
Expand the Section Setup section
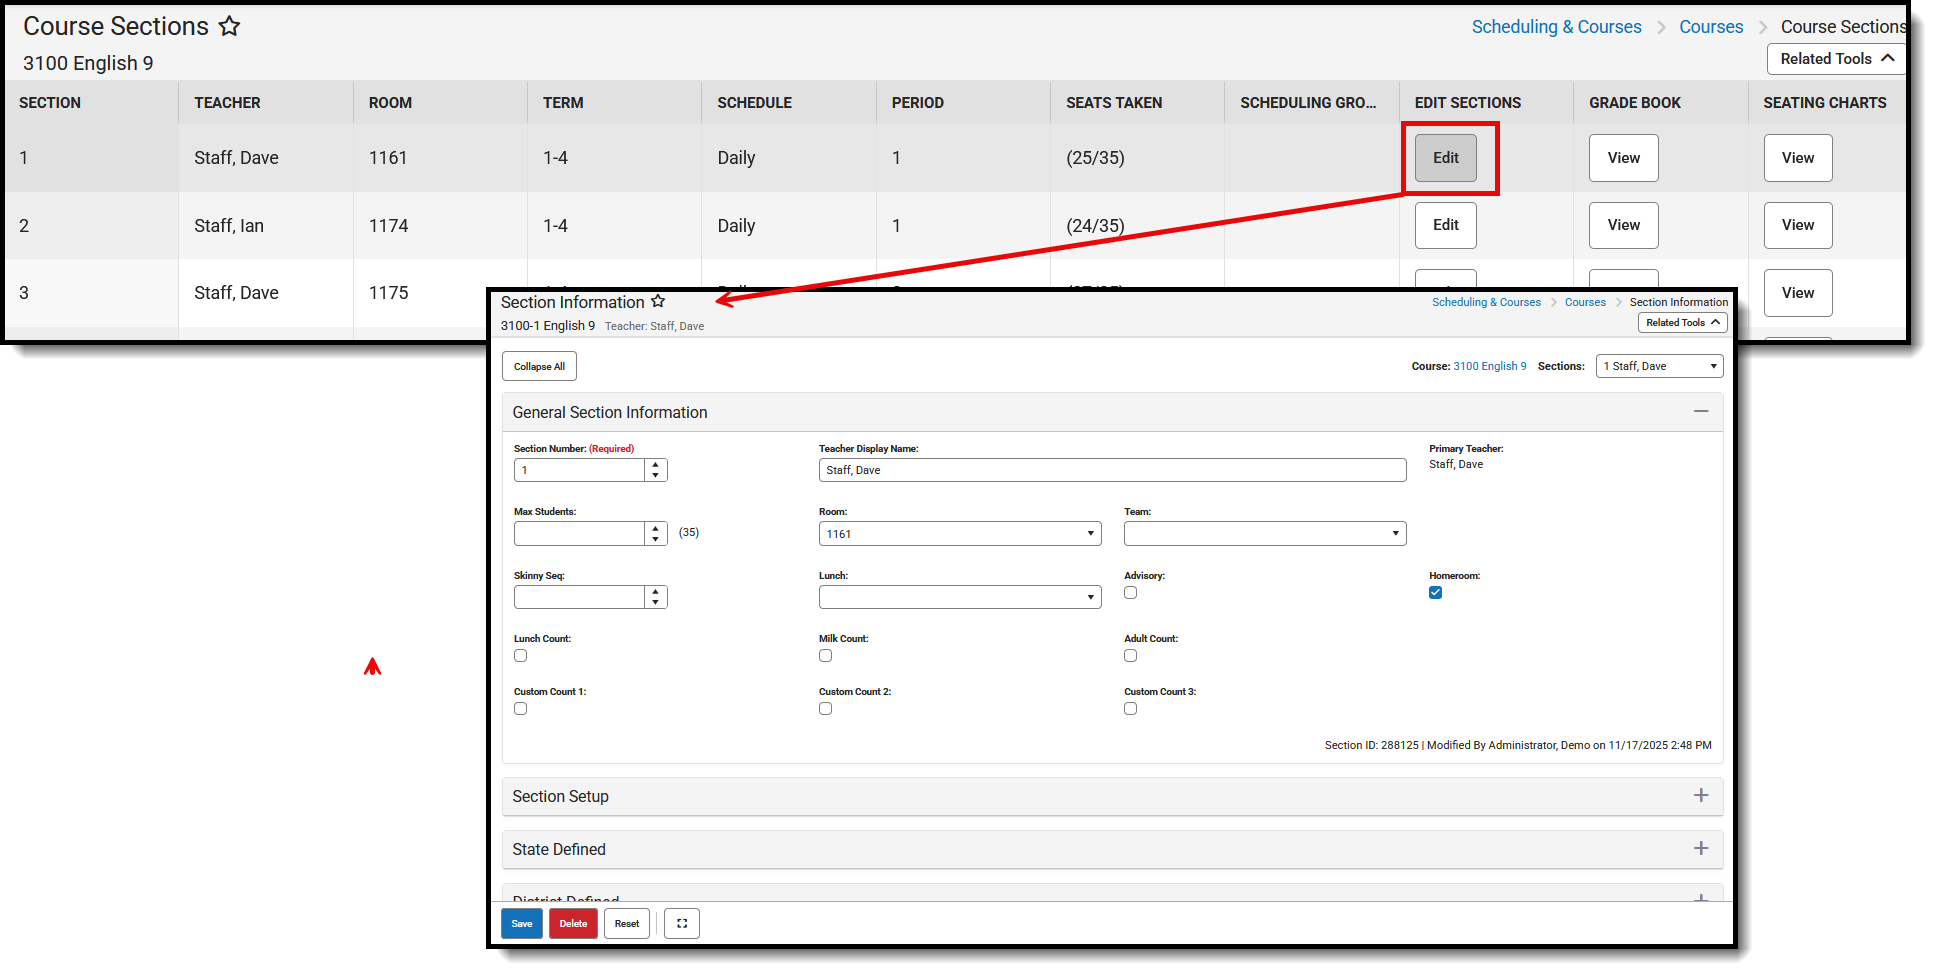point(1701,795)
